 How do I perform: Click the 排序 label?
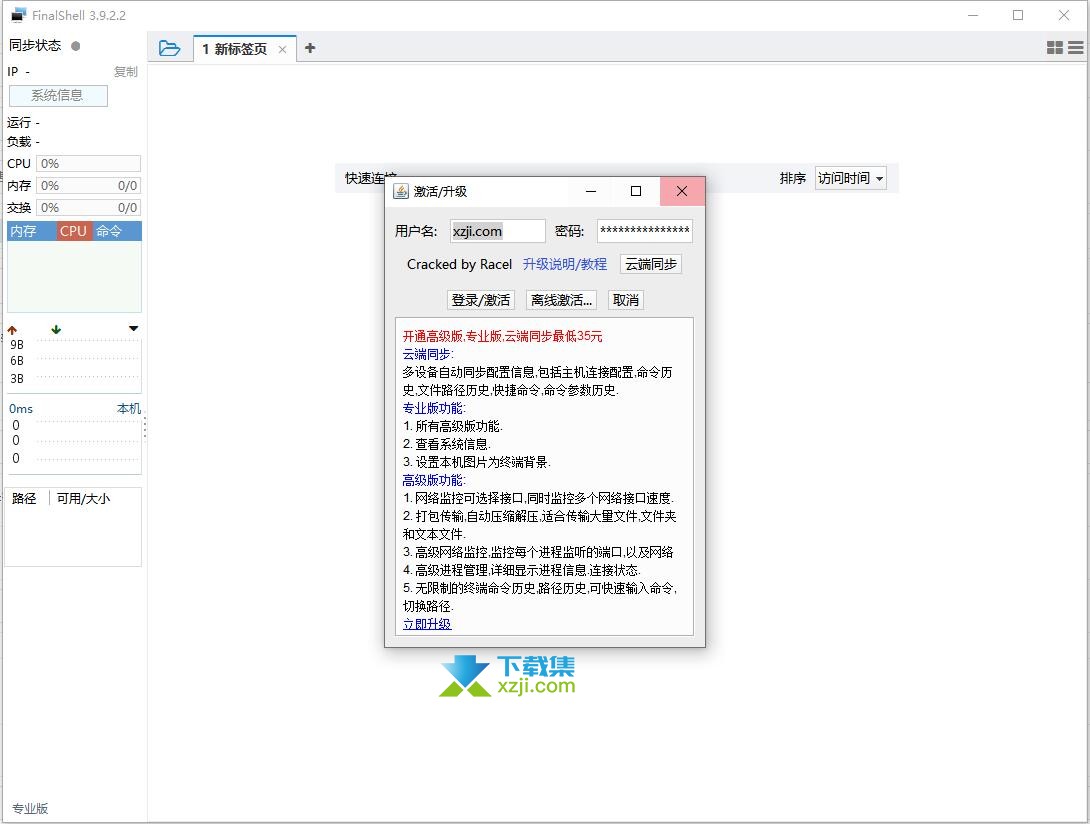tap(792, 179)
